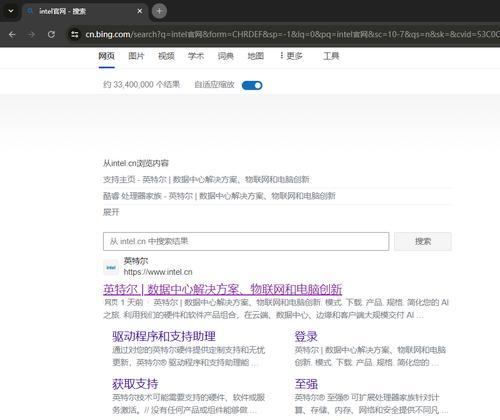Close the intel官网 search tab

click(140, 11)
